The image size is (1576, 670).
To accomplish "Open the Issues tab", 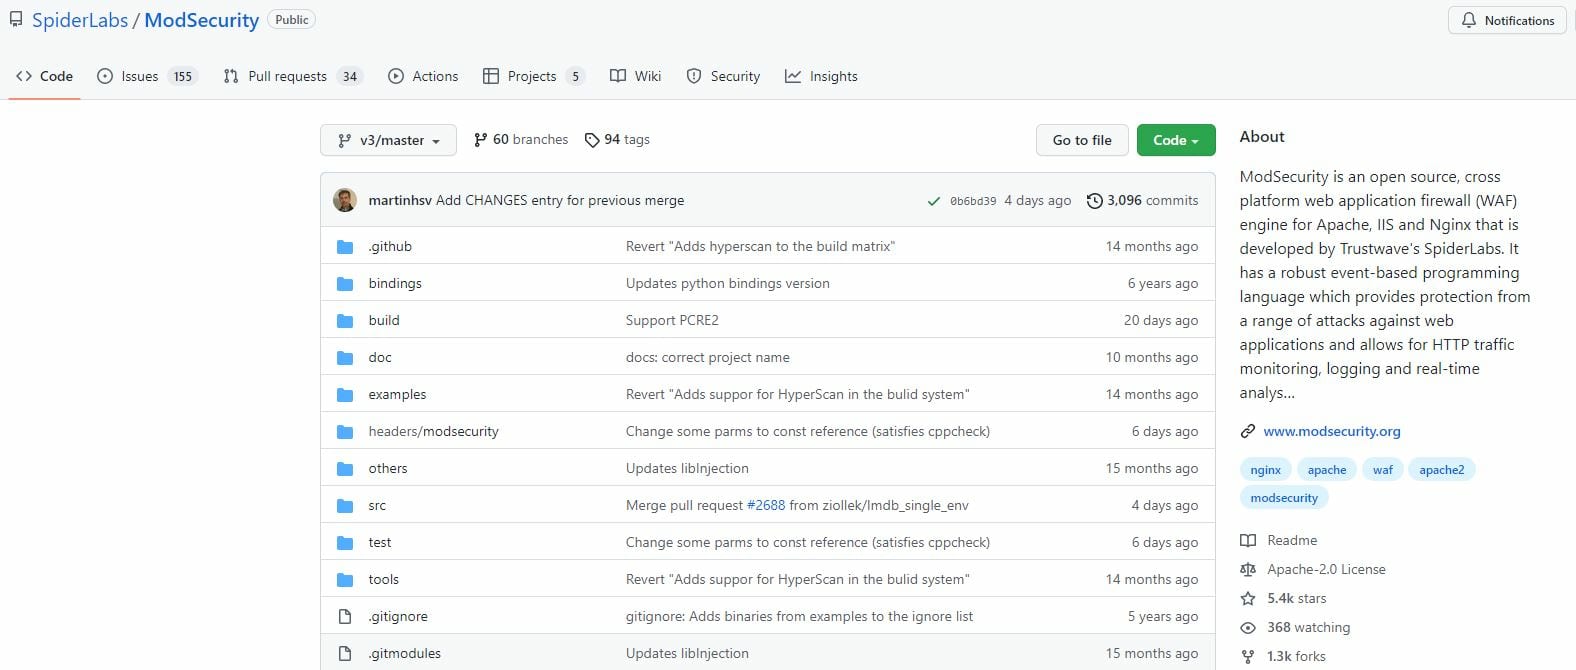I will 147,76.
